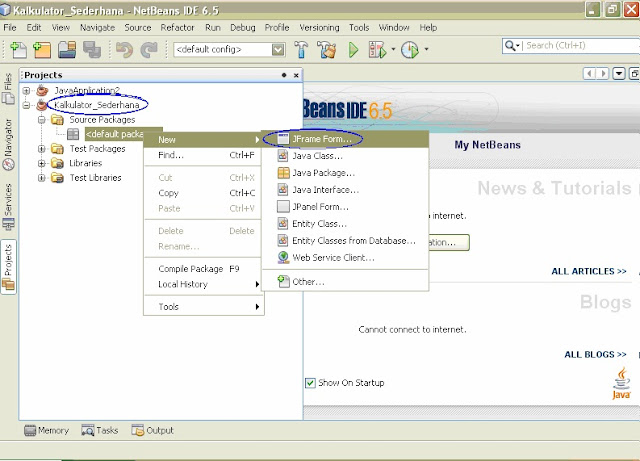Click the New File toolbar icon
Viewport: 640px width, 461px height.
coord(18,50)
